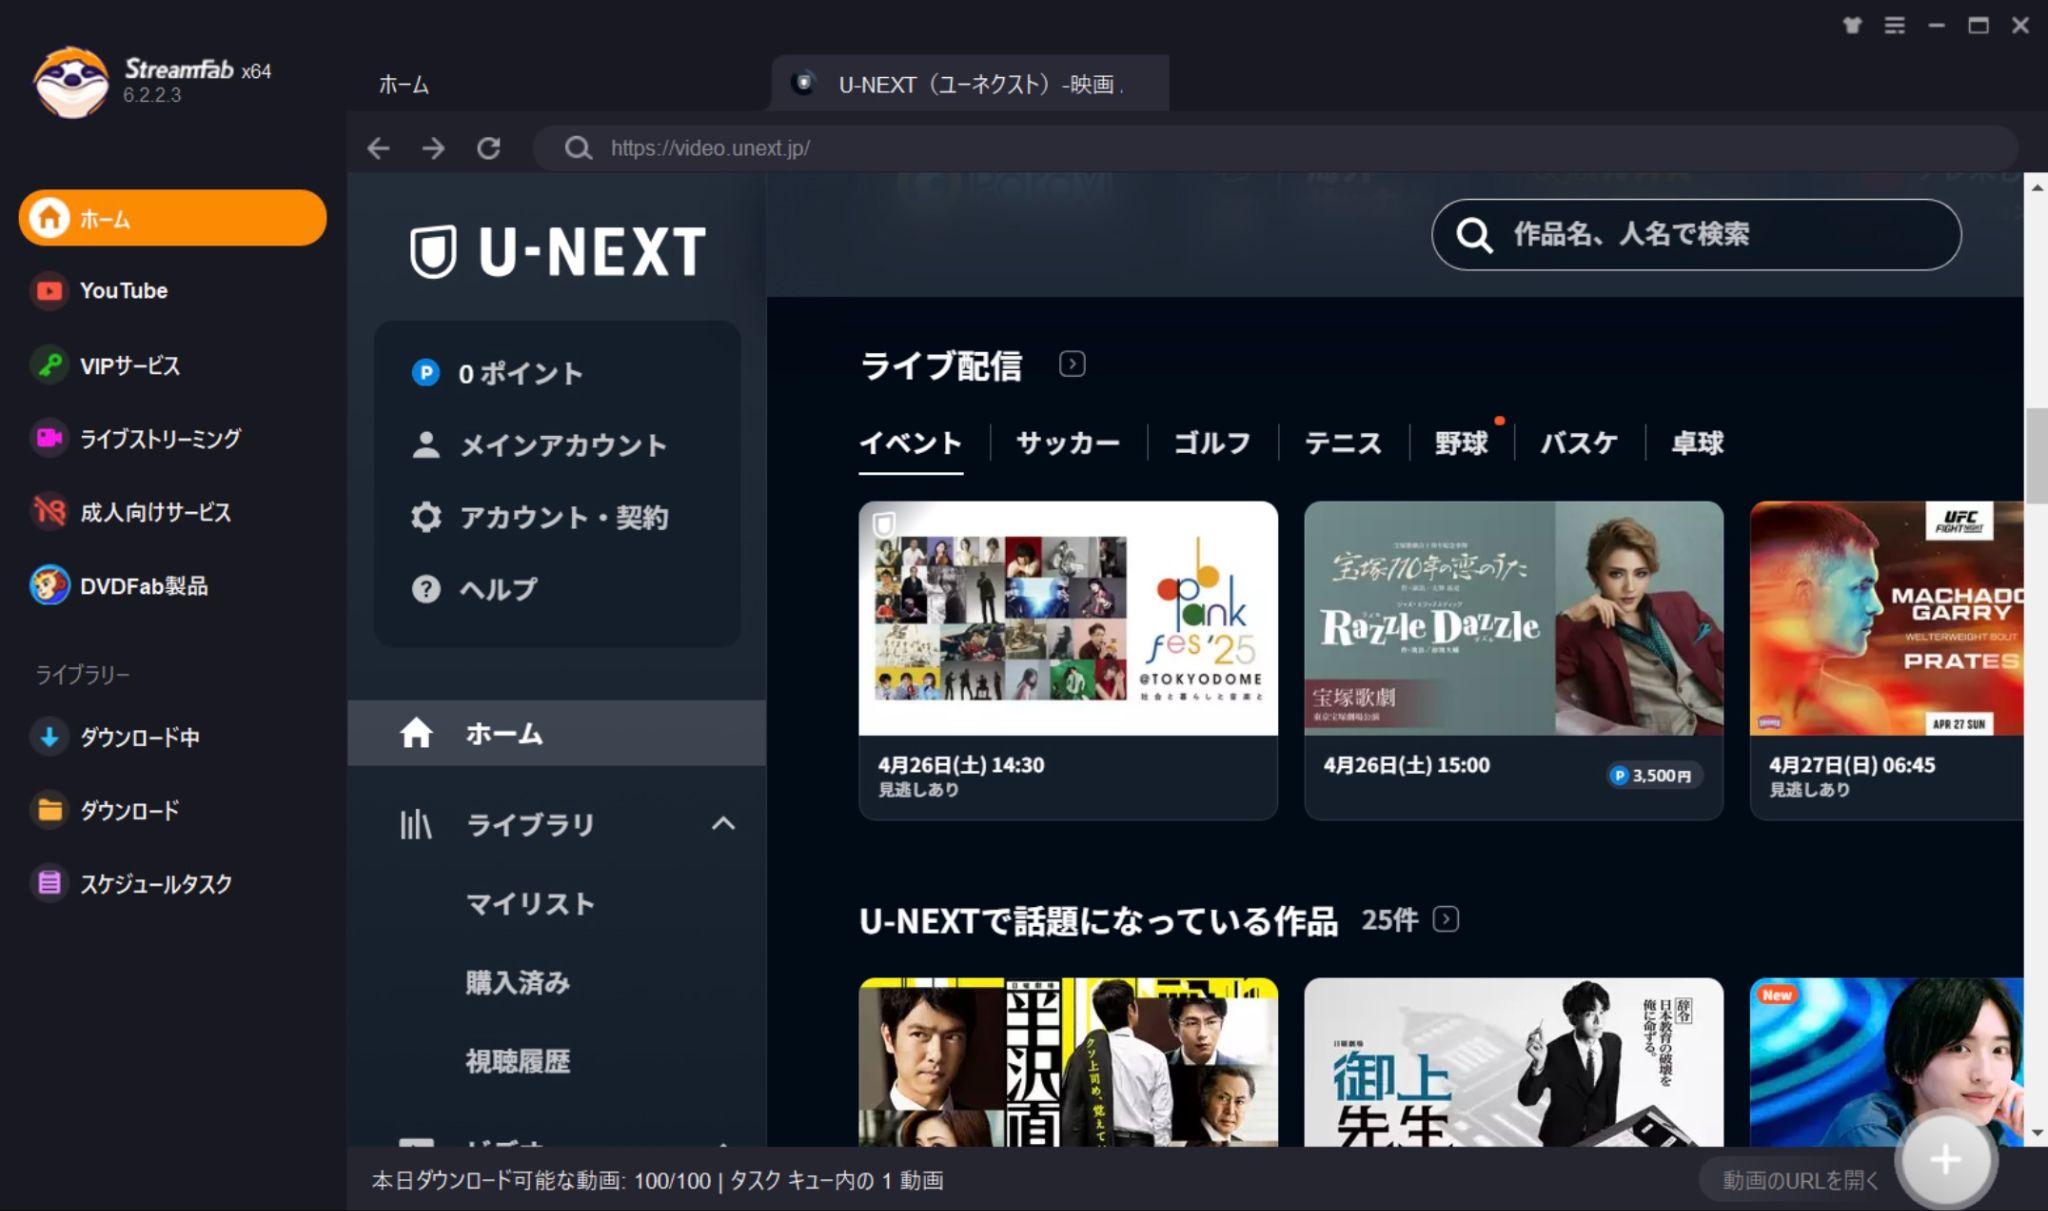This screenshot has width=2048, height=1211.
Task: Open the 御上先生 drama thumbnail
Action: 1514,1062
